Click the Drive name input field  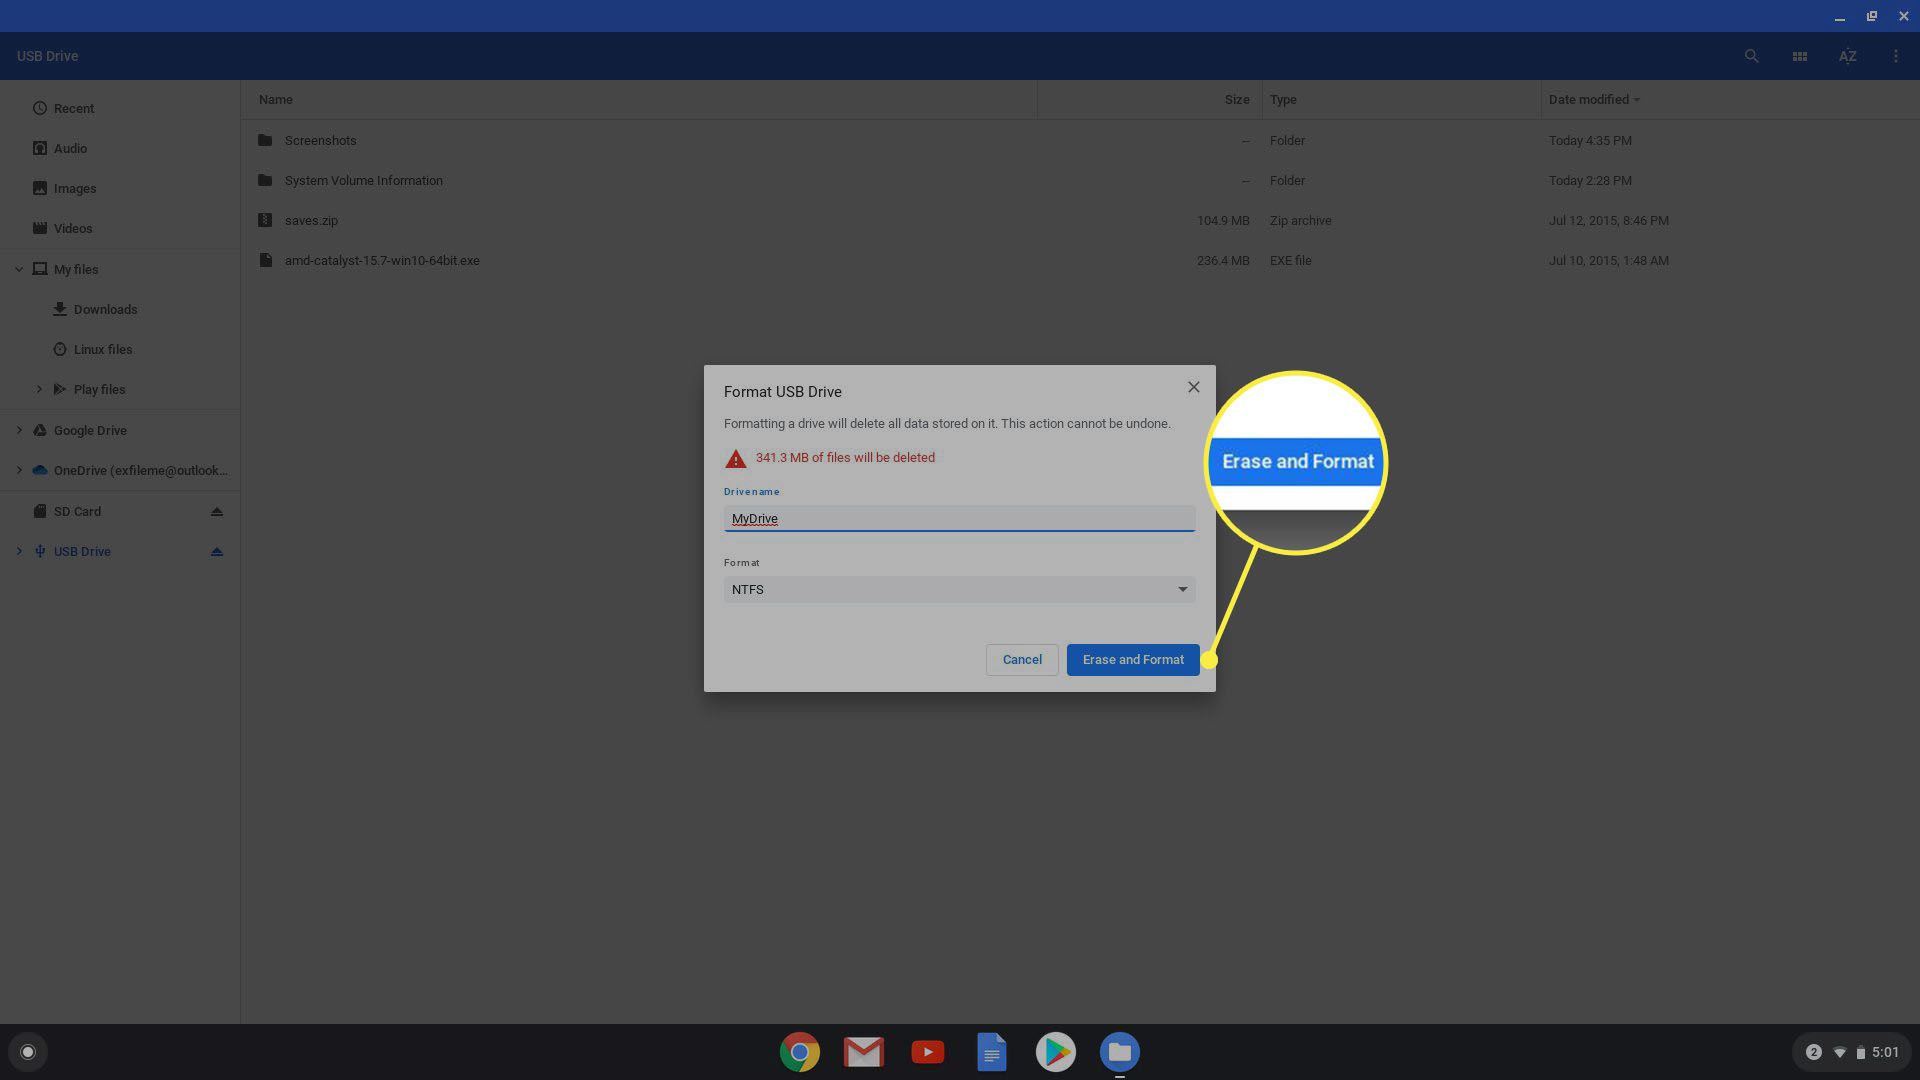tap(959, 518)
